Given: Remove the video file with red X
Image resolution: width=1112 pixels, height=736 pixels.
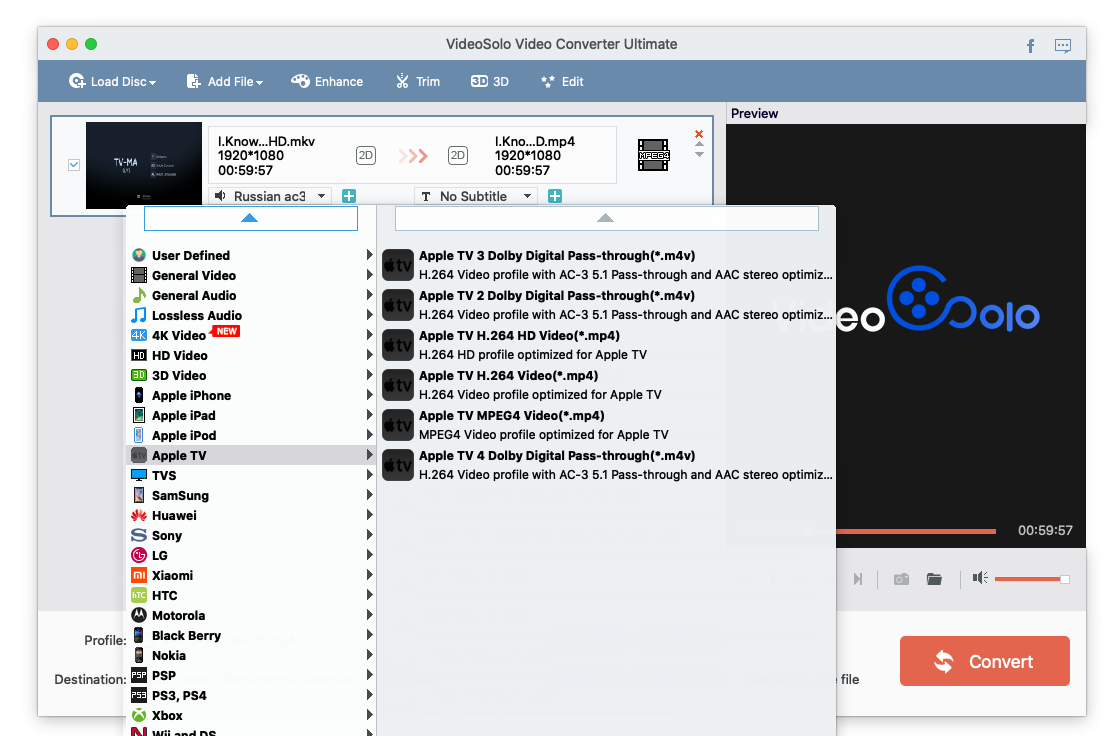Looking at the screenshot, I should 699,134.
